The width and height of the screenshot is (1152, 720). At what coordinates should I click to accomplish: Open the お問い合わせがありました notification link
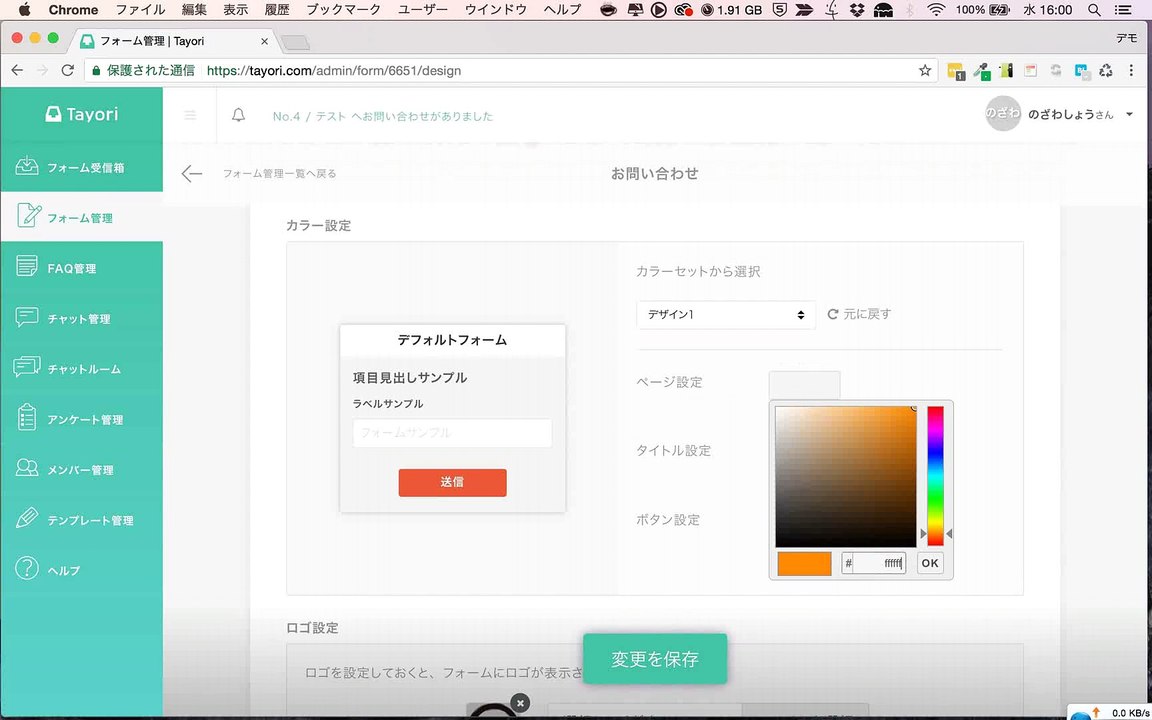coord(383,116)
